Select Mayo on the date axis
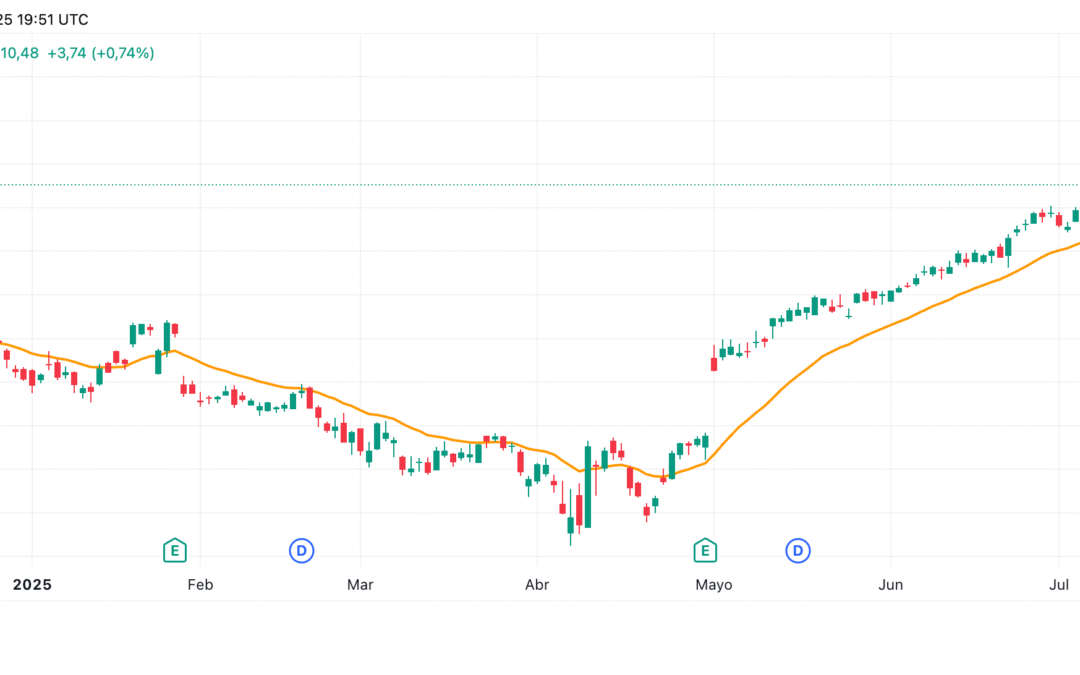Viewport: 1080px width, 675px height. (x=714, y=585)
